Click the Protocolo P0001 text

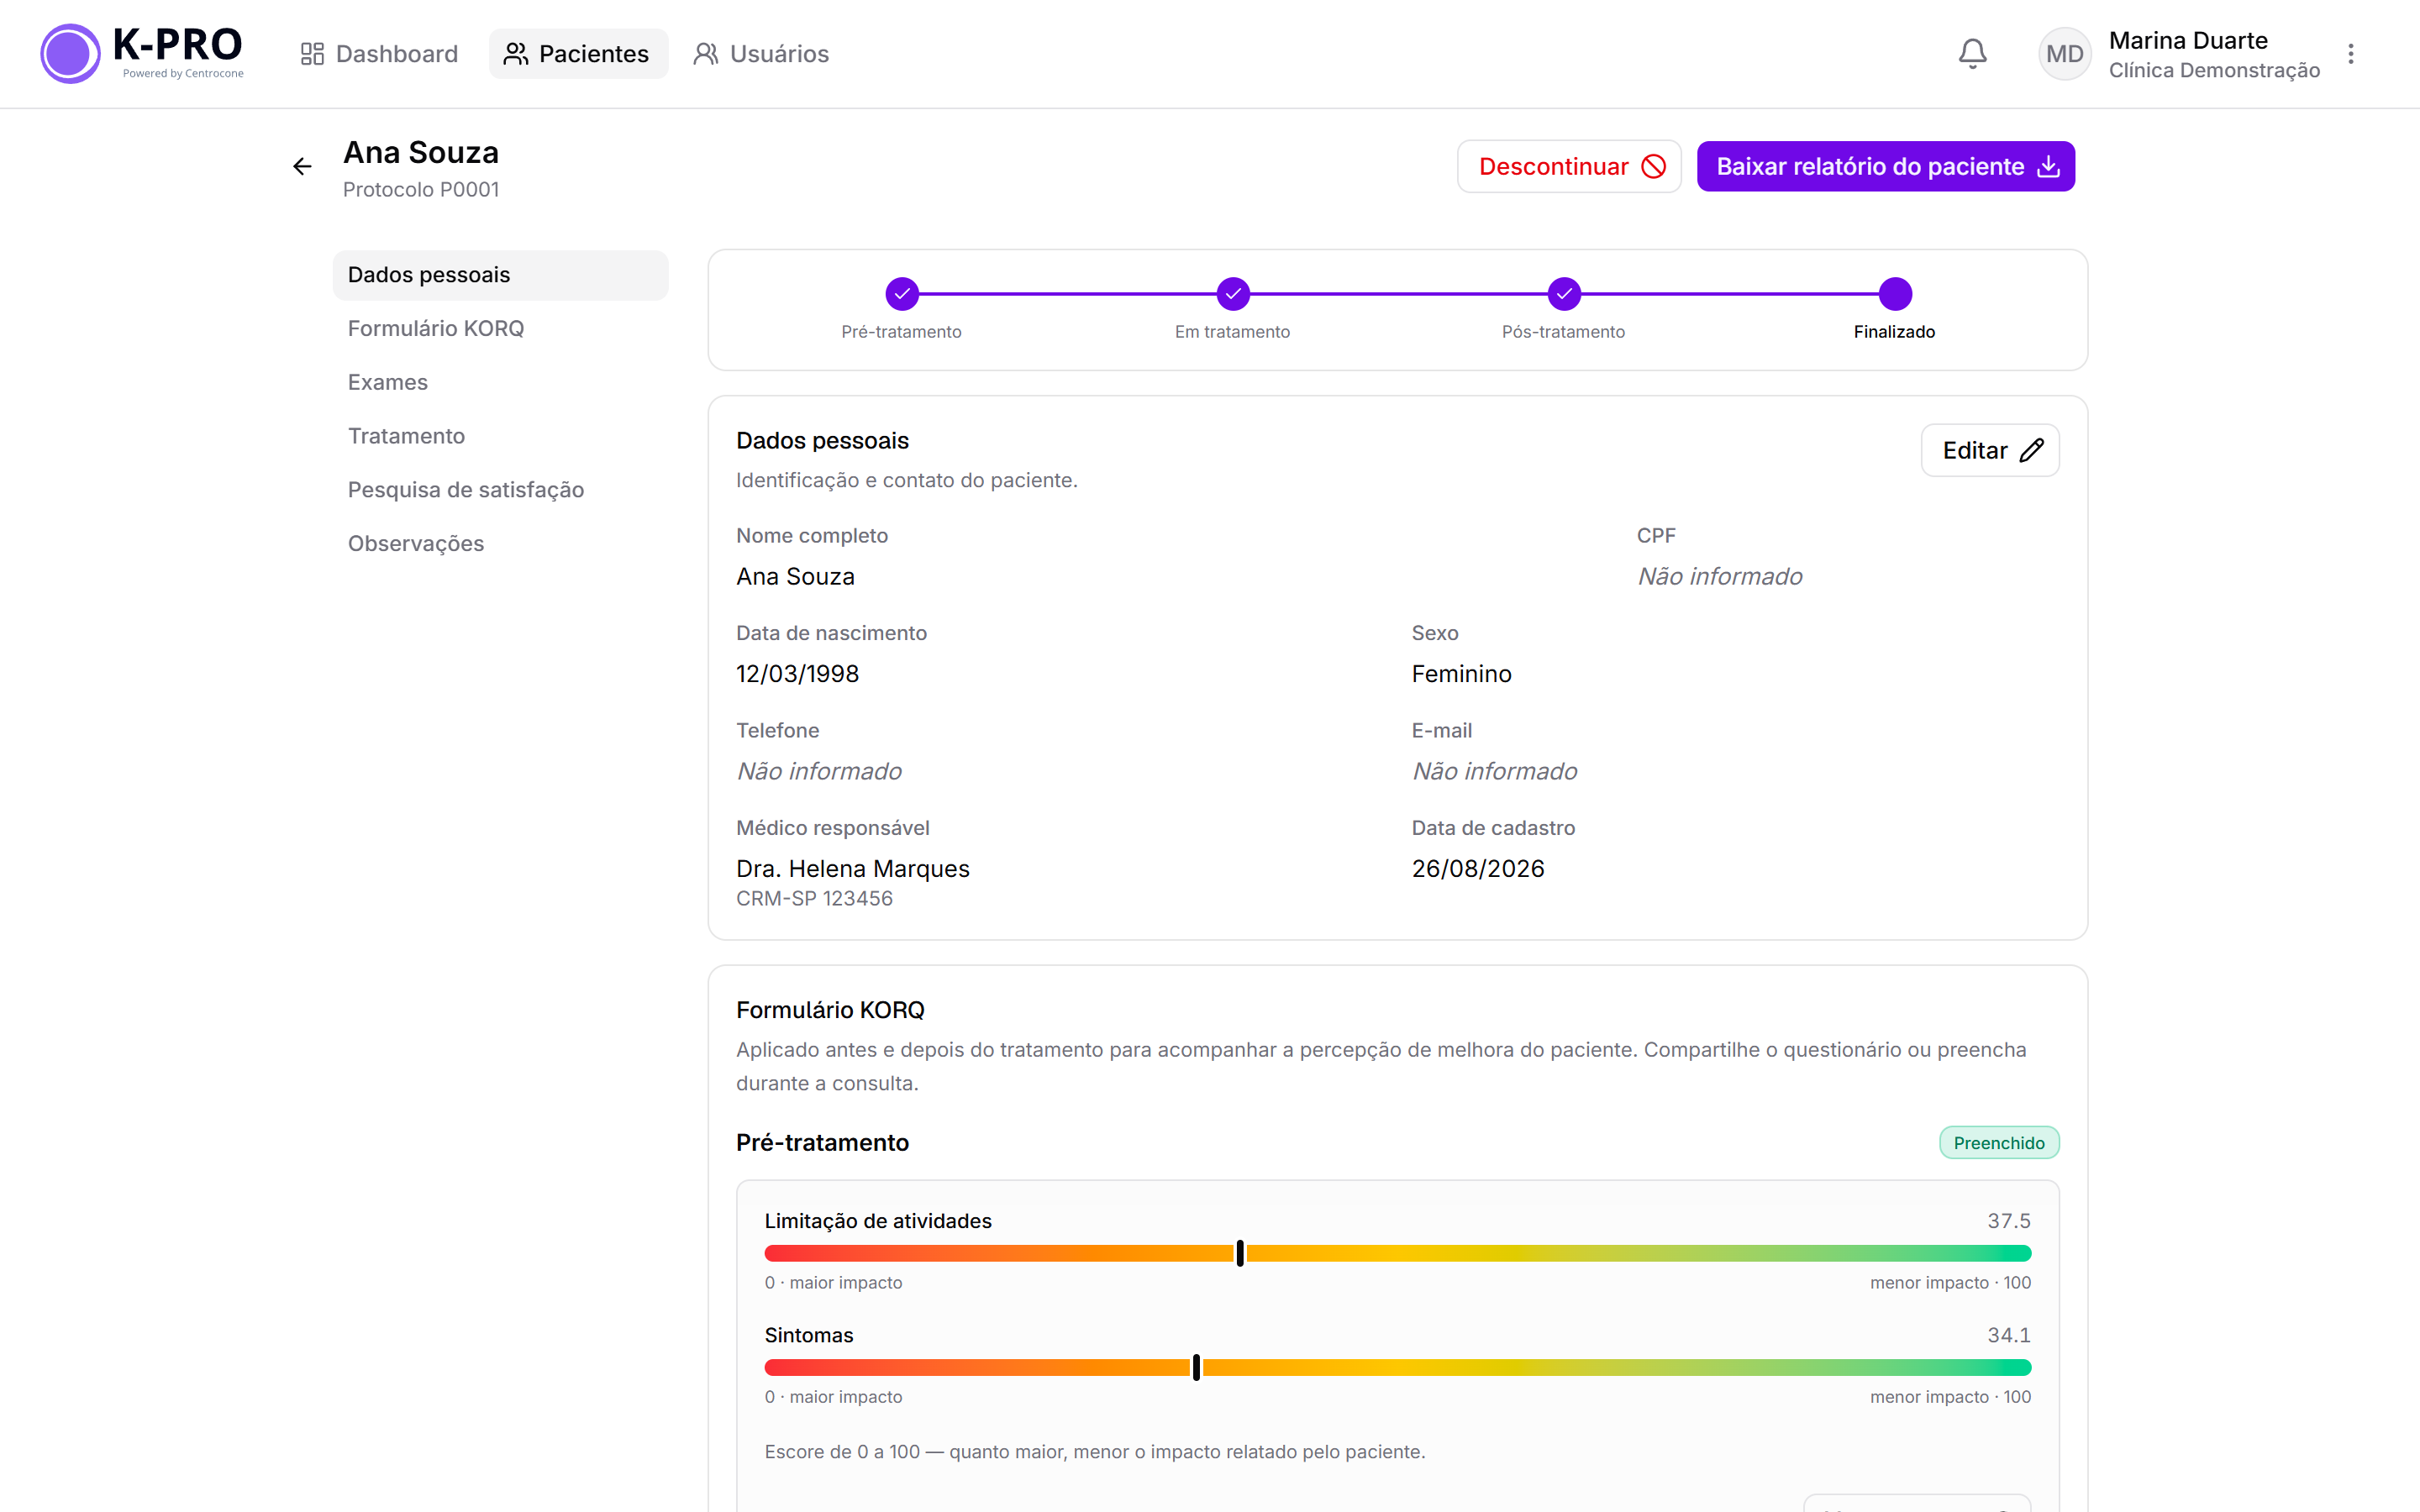[x=421, y=190]
